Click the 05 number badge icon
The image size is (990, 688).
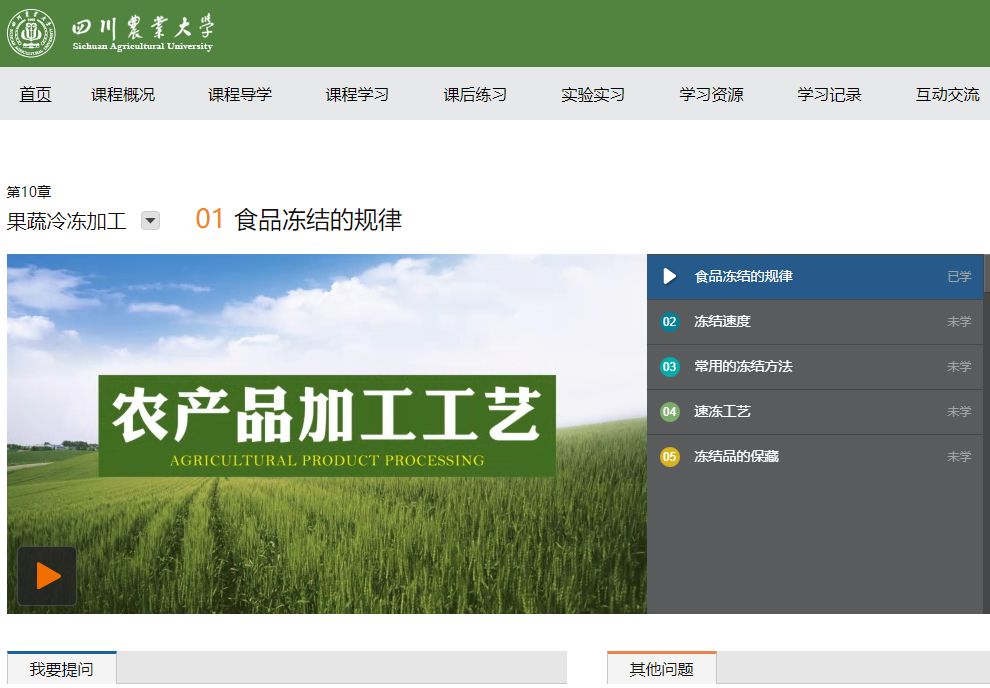pos(669,456)
